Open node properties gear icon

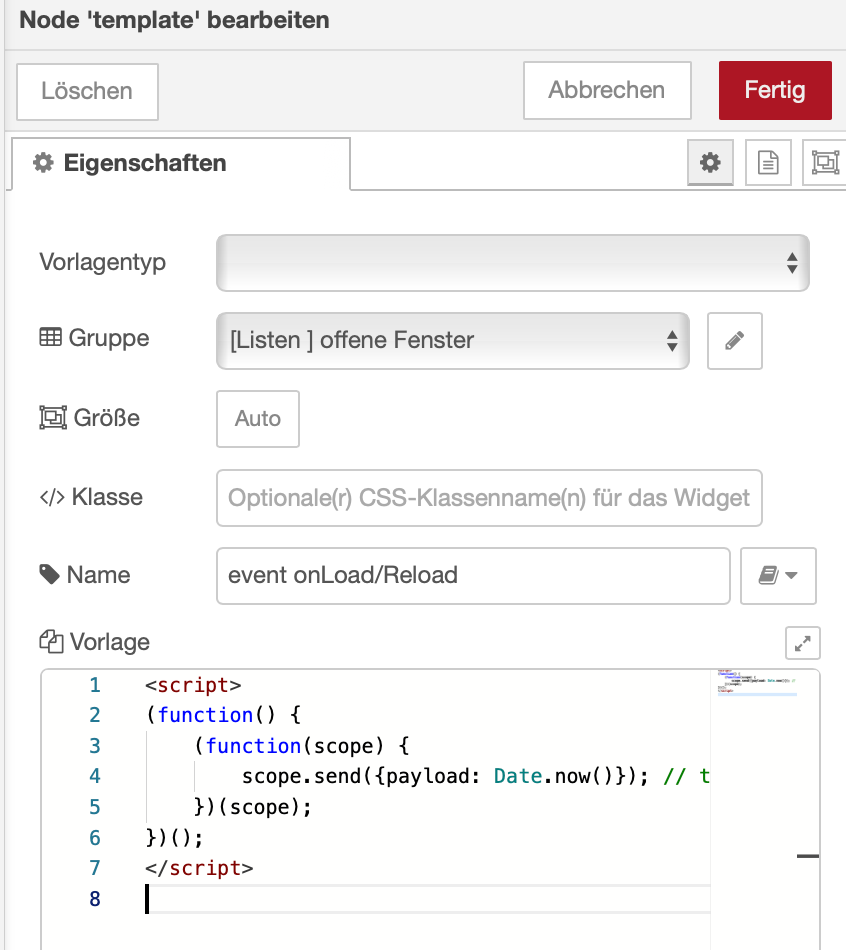(710, 162)
